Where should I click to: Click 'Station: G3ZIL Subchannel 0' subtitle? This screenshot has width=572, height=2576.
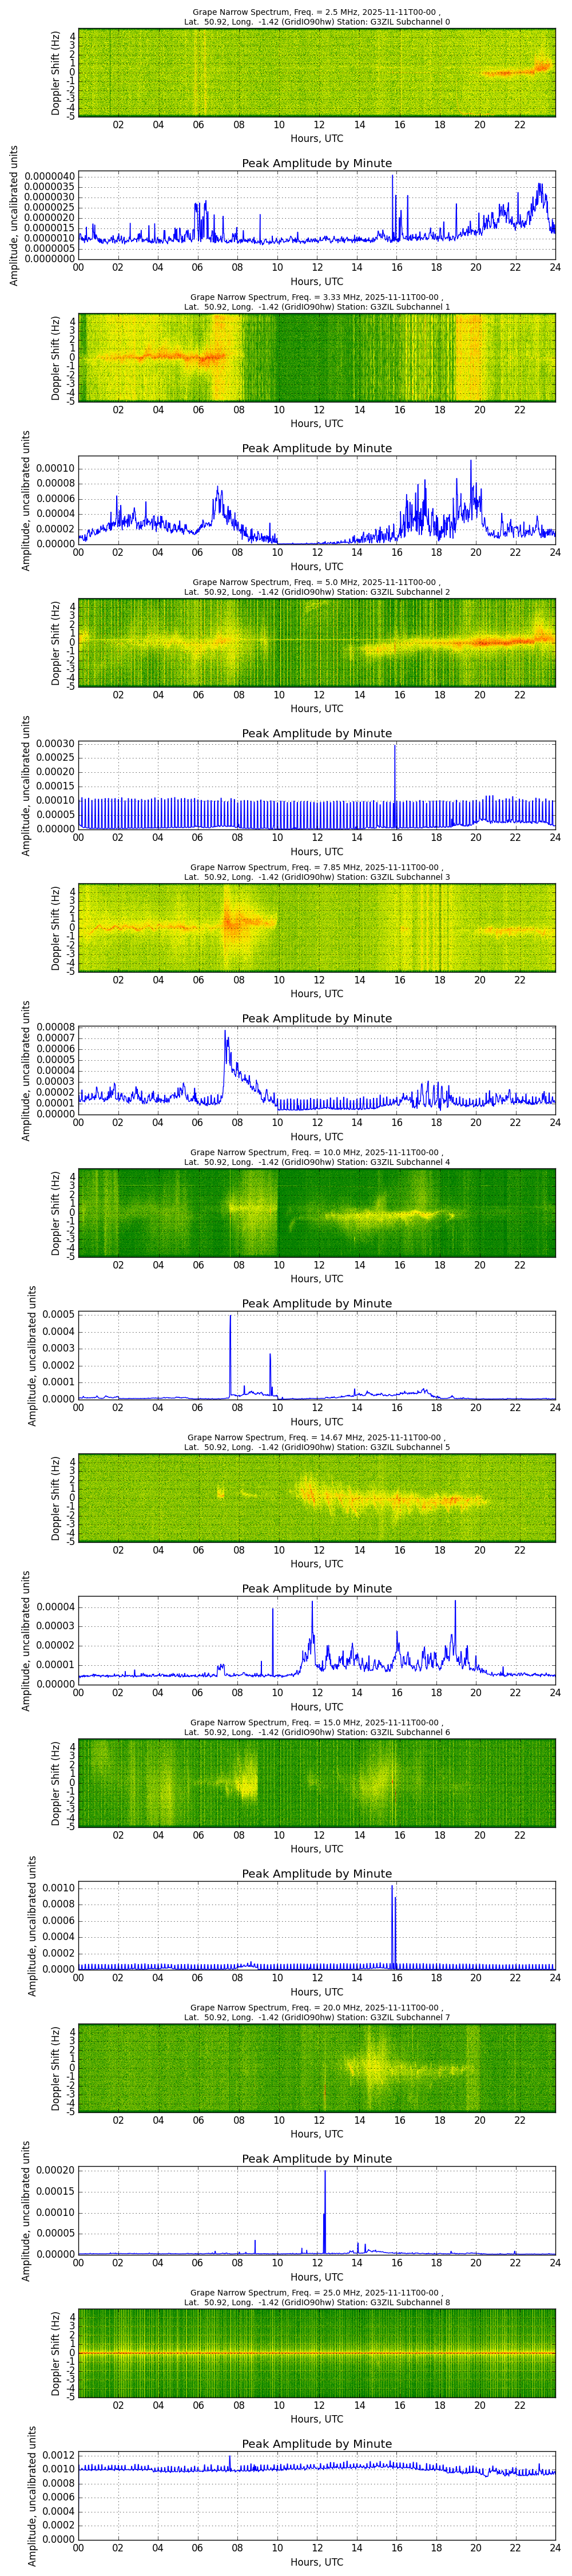tap(393, 22)
